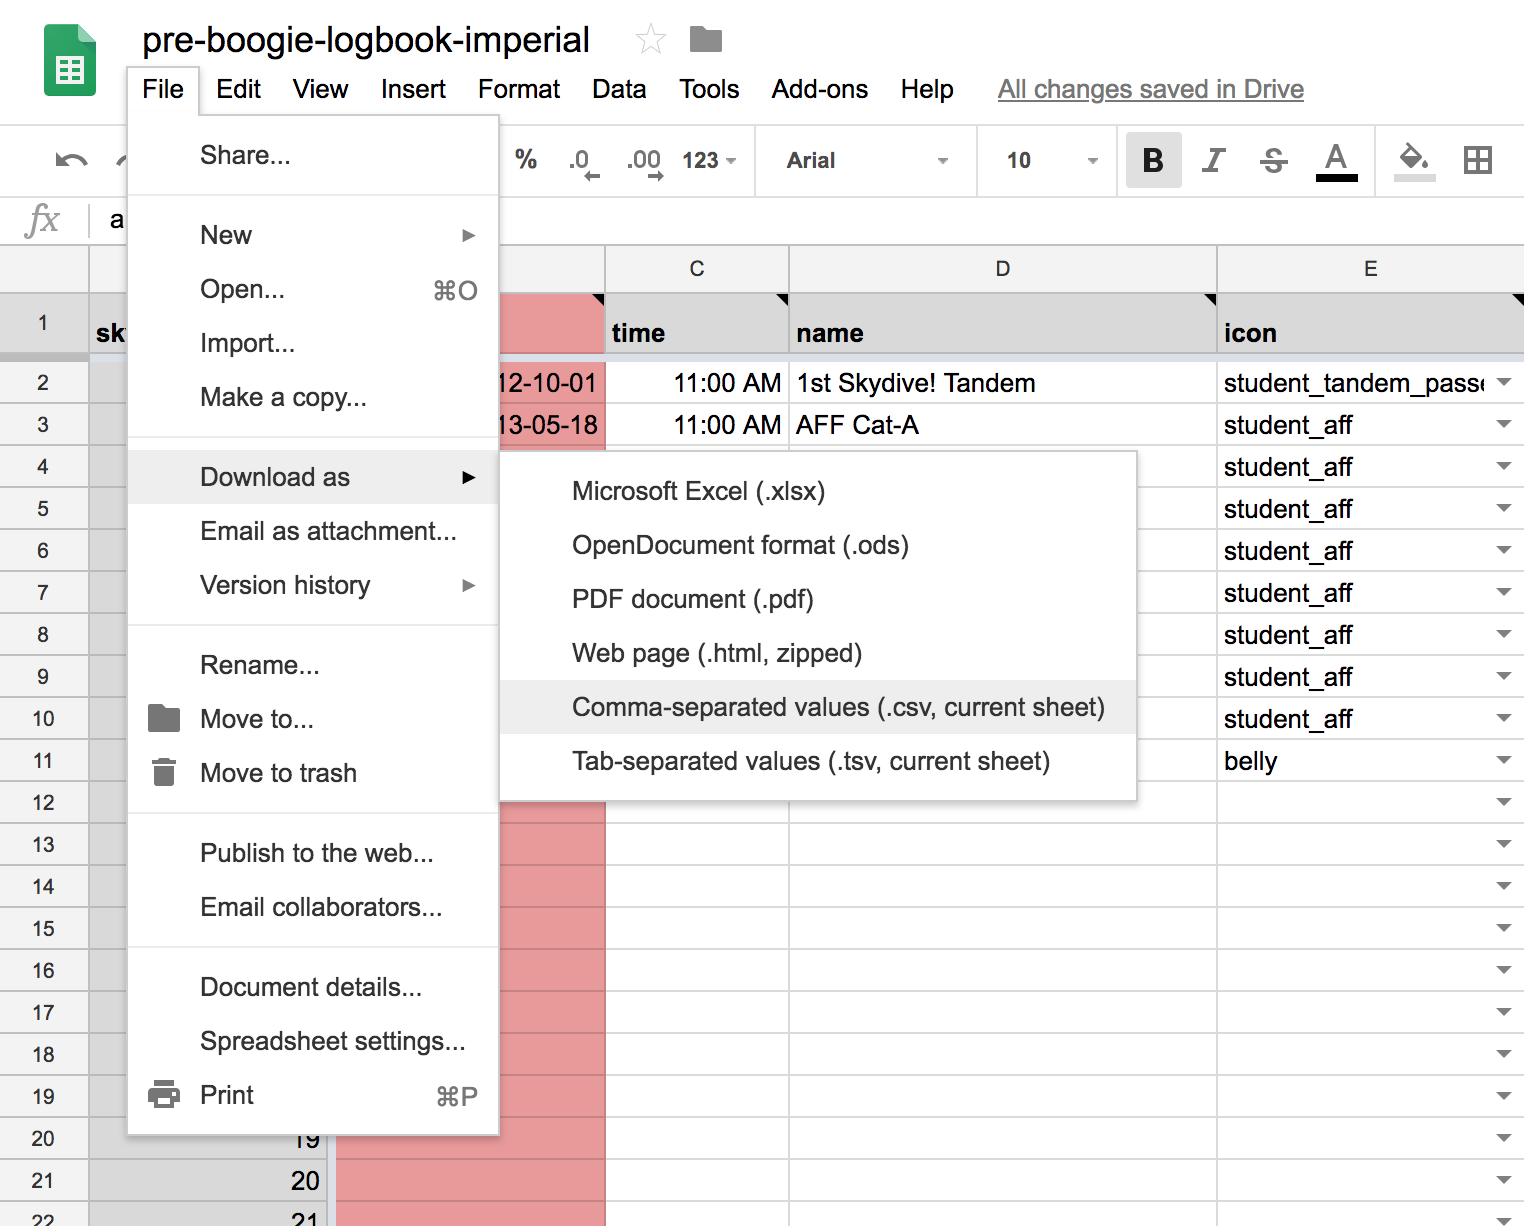Select the name header cell
Viewport: 1524px width, 1226px height.
1003,323
